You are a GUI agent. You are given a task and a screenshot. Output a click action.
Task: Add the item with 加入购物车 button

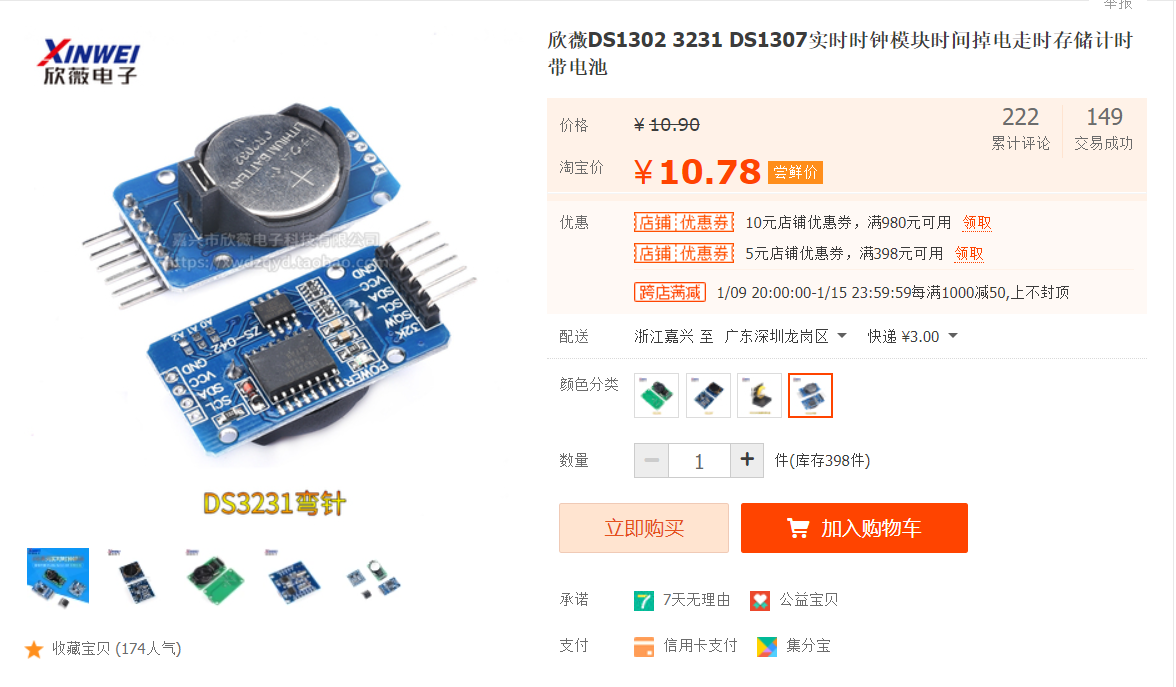(854, 528)
